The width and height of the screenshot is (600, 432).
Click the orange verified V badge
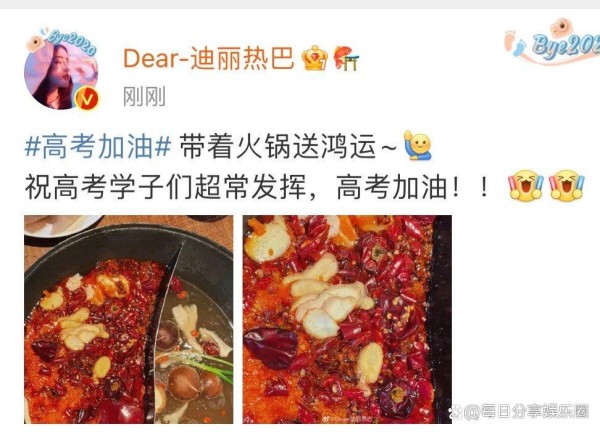tap(87, 99)
